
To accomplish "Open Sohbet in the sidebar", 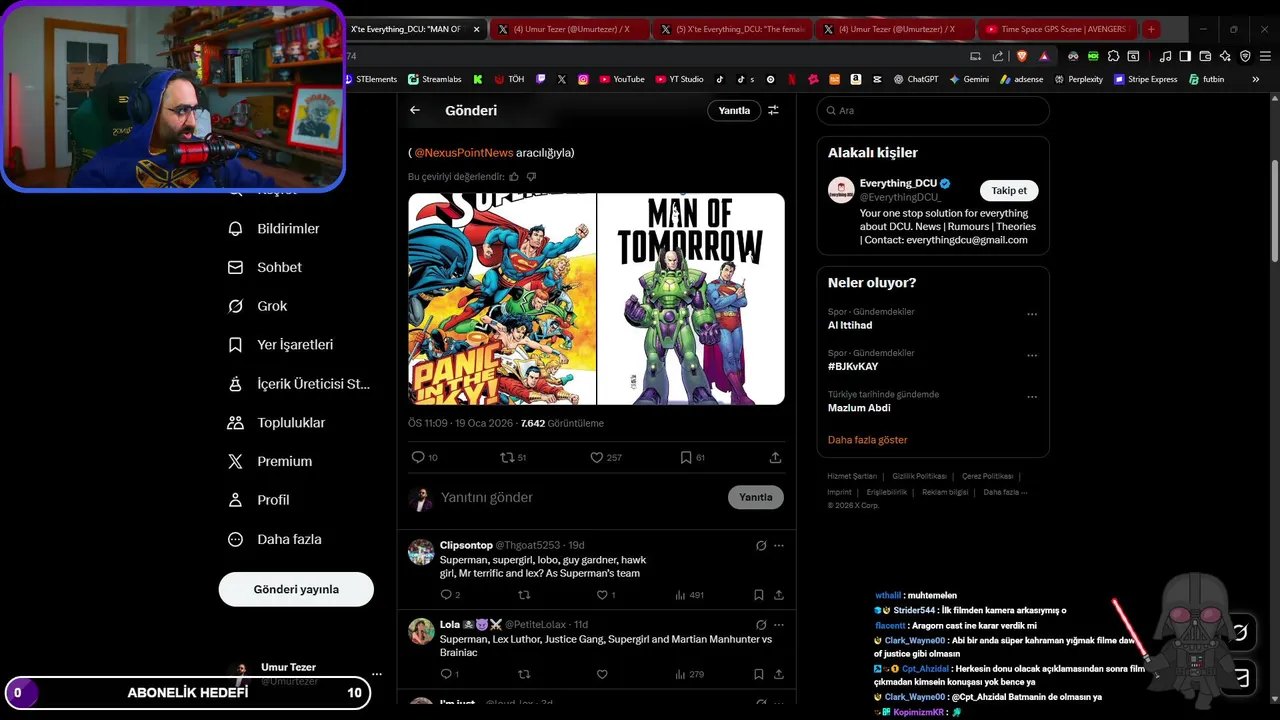I will click(265, 267).
